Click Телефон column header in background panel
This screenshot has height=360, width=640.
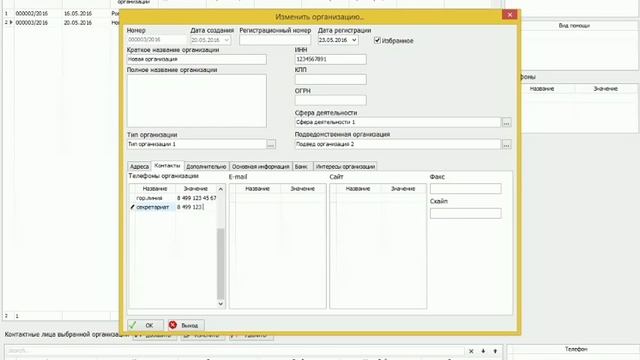(576, 349)
